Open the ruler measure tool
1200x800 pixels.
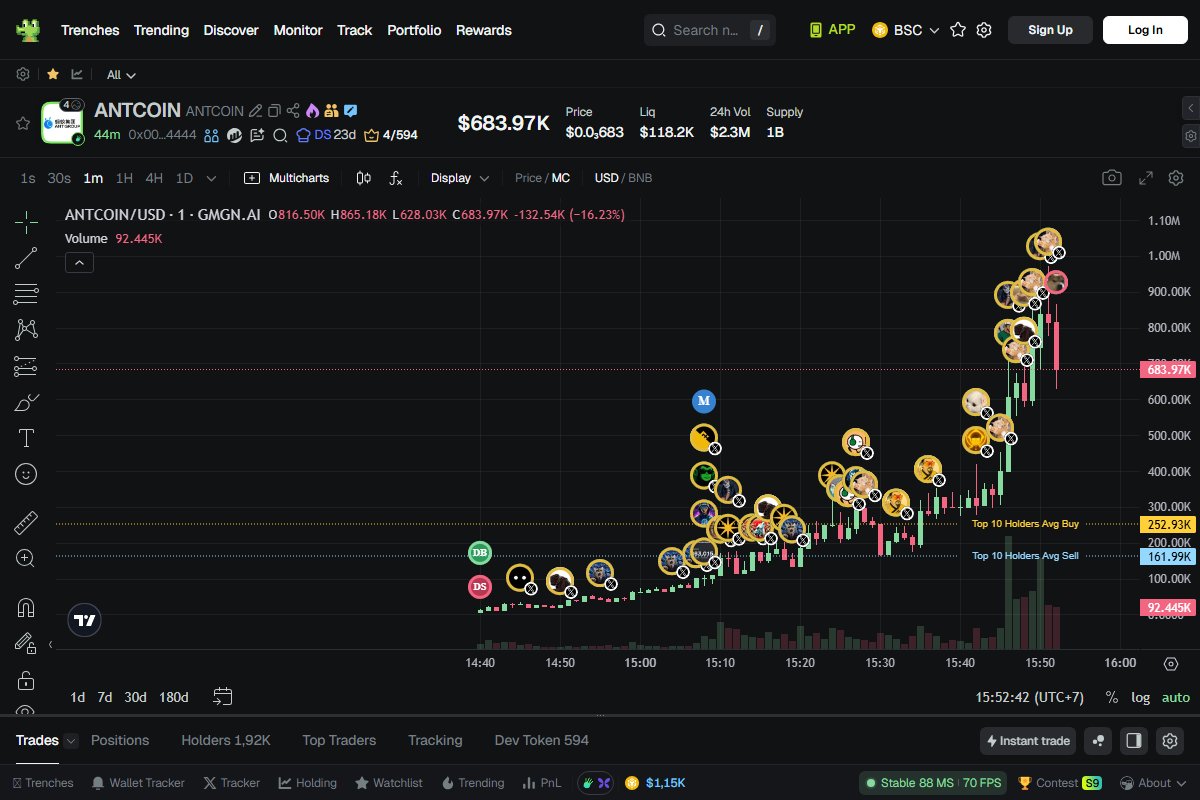tap(26, 522)
